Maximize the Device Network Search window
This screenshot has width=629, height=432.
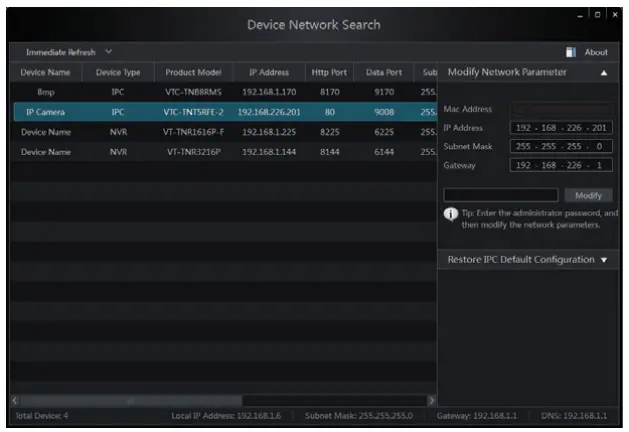tap(597, 15)
